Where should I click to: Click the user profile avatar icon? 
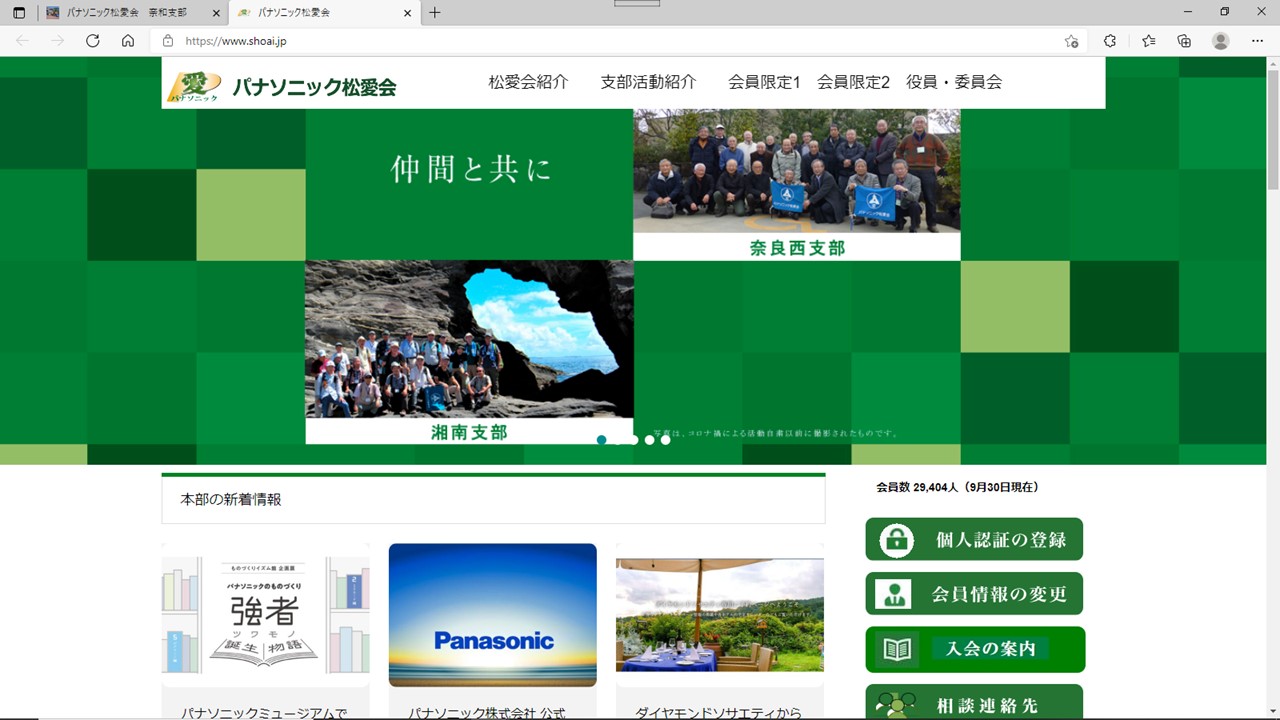point(1220,41)
